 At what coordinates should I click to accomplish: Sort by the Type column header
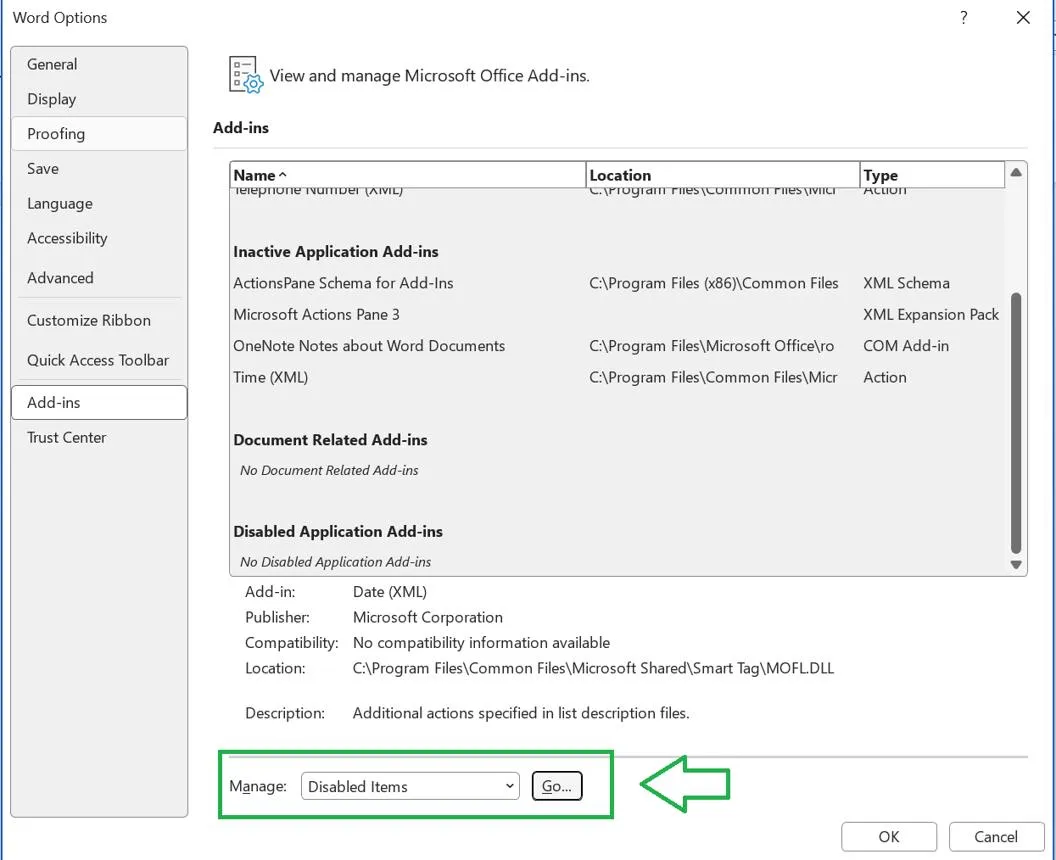point(932,175)
